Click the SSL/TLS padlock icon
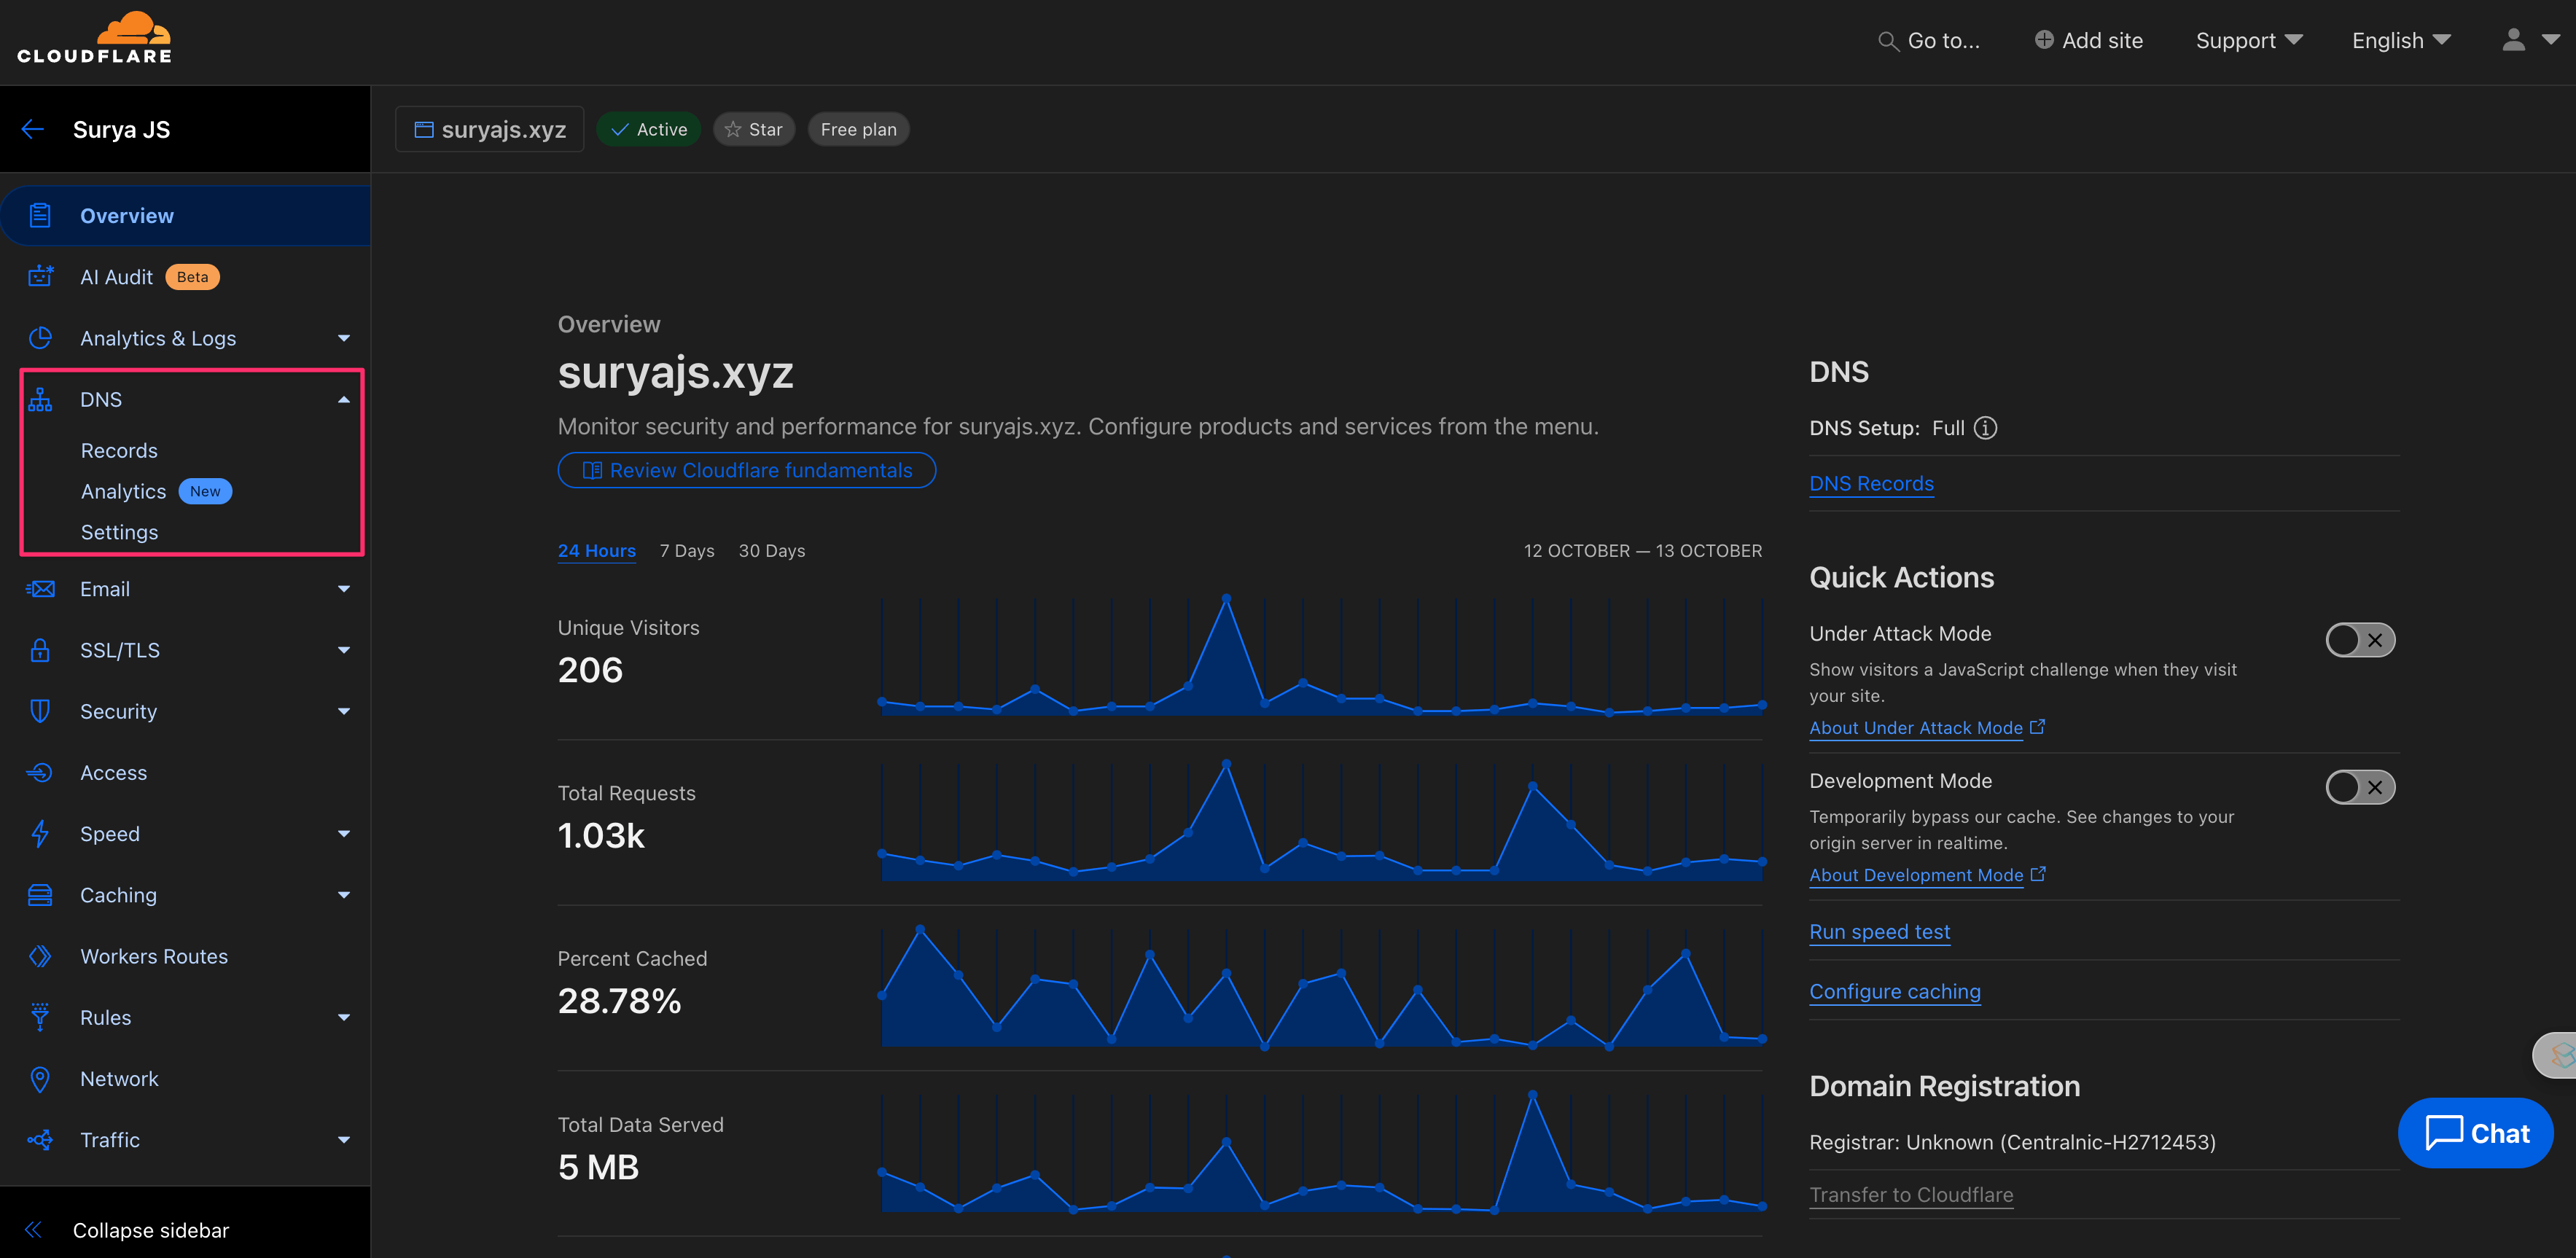This screenshot has width=2576, height=1258. (x=40, y=650)
